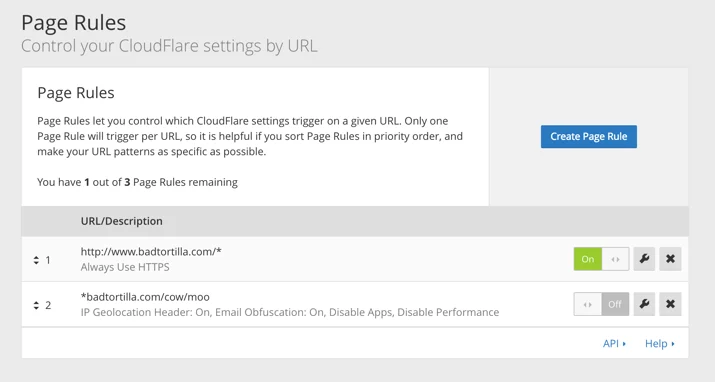Viewport: 715px width, 382px height.
Task: Open wrench settings for cow/moo rule
Action: click(644, 304)
